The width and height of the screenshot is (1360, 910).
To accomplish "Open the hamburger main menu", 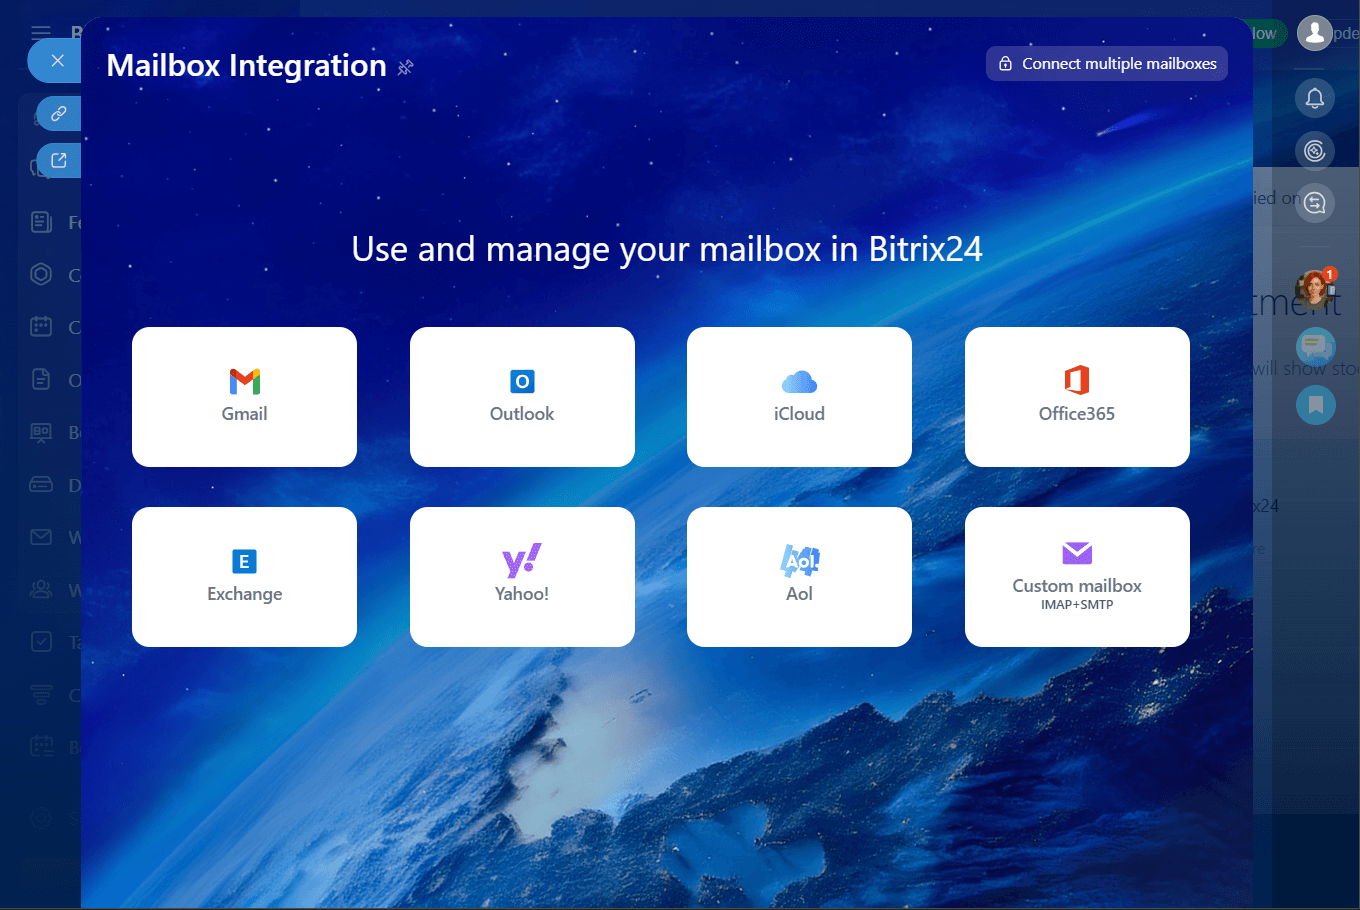I will pyautogui.click(x=41, y=33).
